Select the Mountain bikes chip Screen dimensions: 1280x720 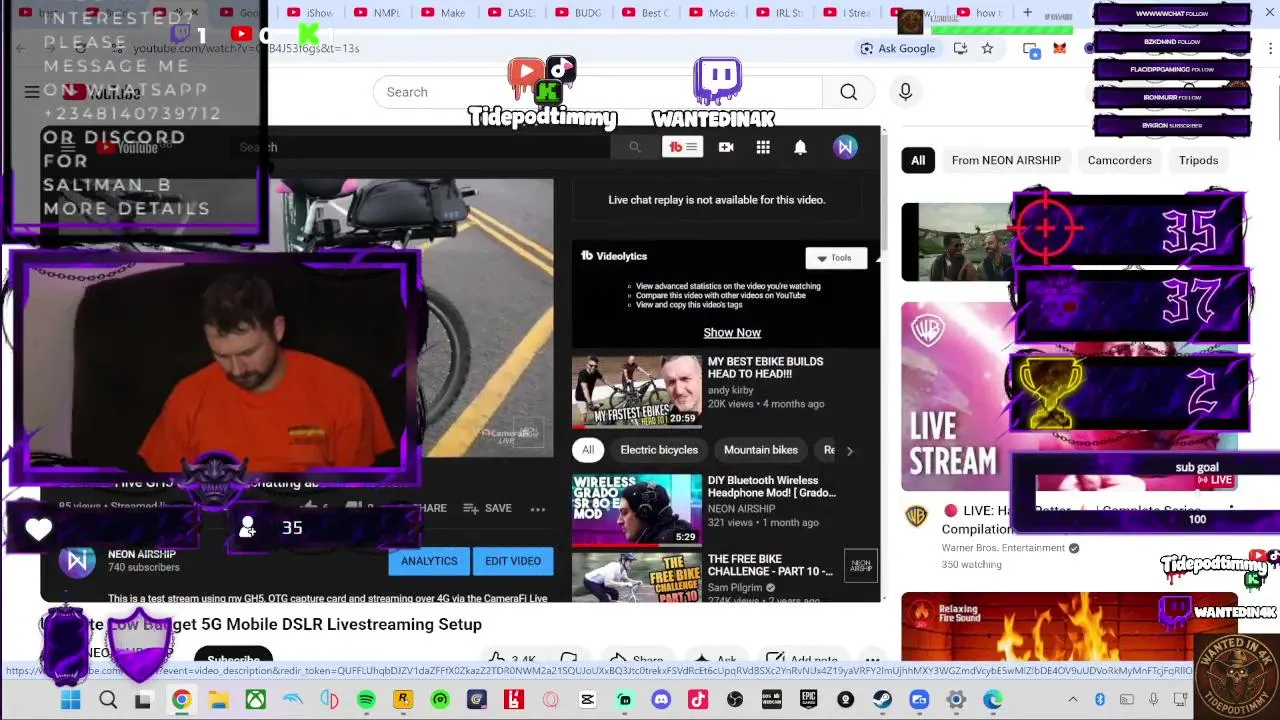761,450
